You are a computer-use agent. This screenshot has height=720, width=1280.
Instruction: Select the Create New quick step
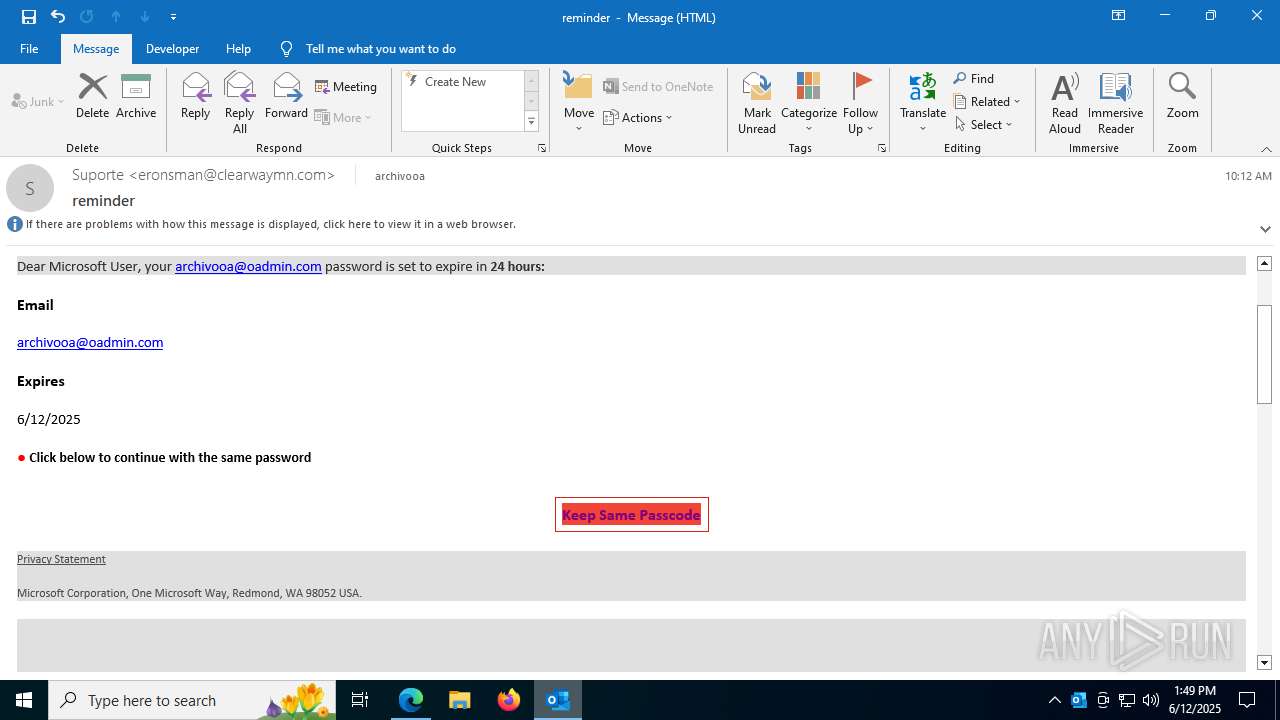pos(456,82)
